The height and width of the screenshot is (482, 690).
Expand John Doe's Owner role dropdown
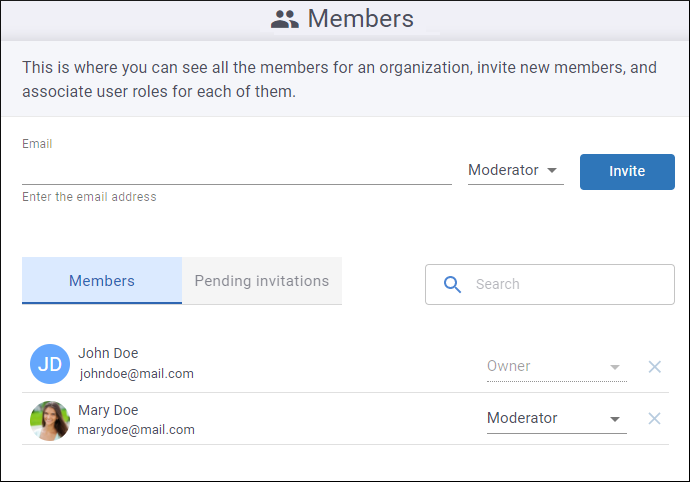(556, 367)
